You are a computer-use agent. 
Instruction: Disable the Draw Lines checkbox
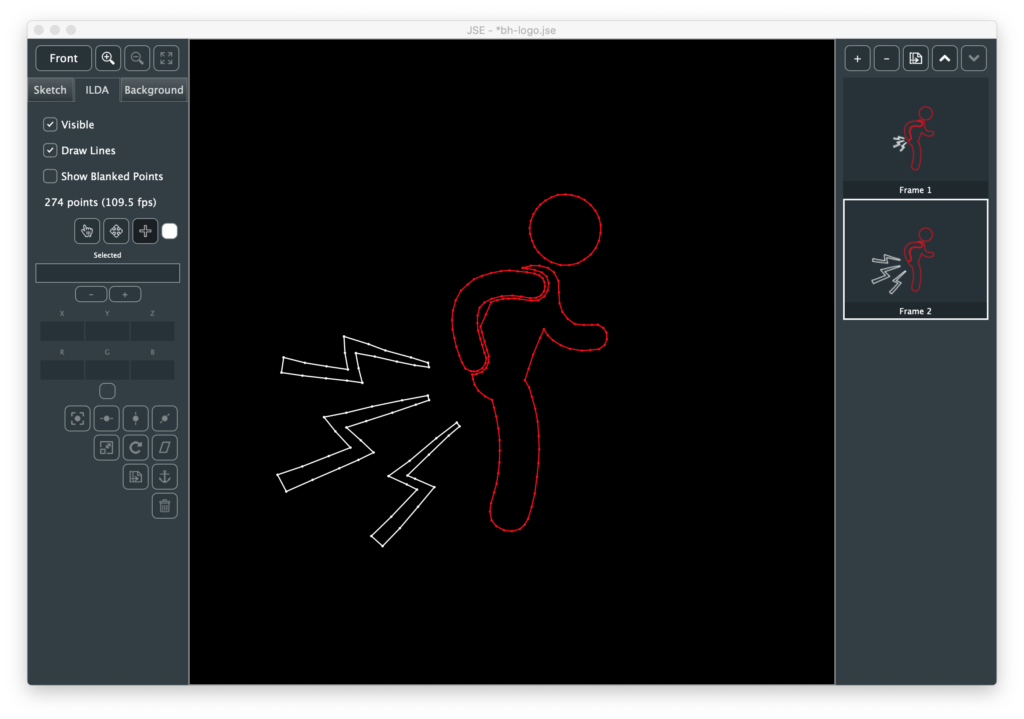50,150
